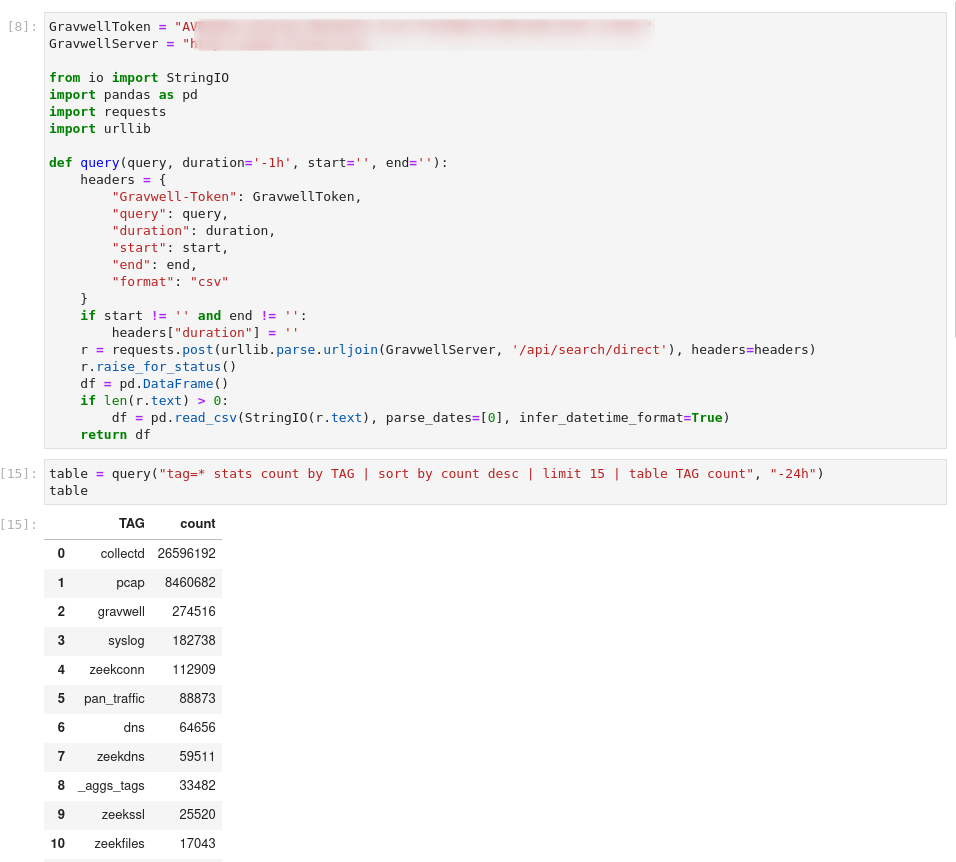Image resolution: width=956 pixels, height=862 pixels.
Task: Click the pan_traffic tag entry
Action: (113, 698)
